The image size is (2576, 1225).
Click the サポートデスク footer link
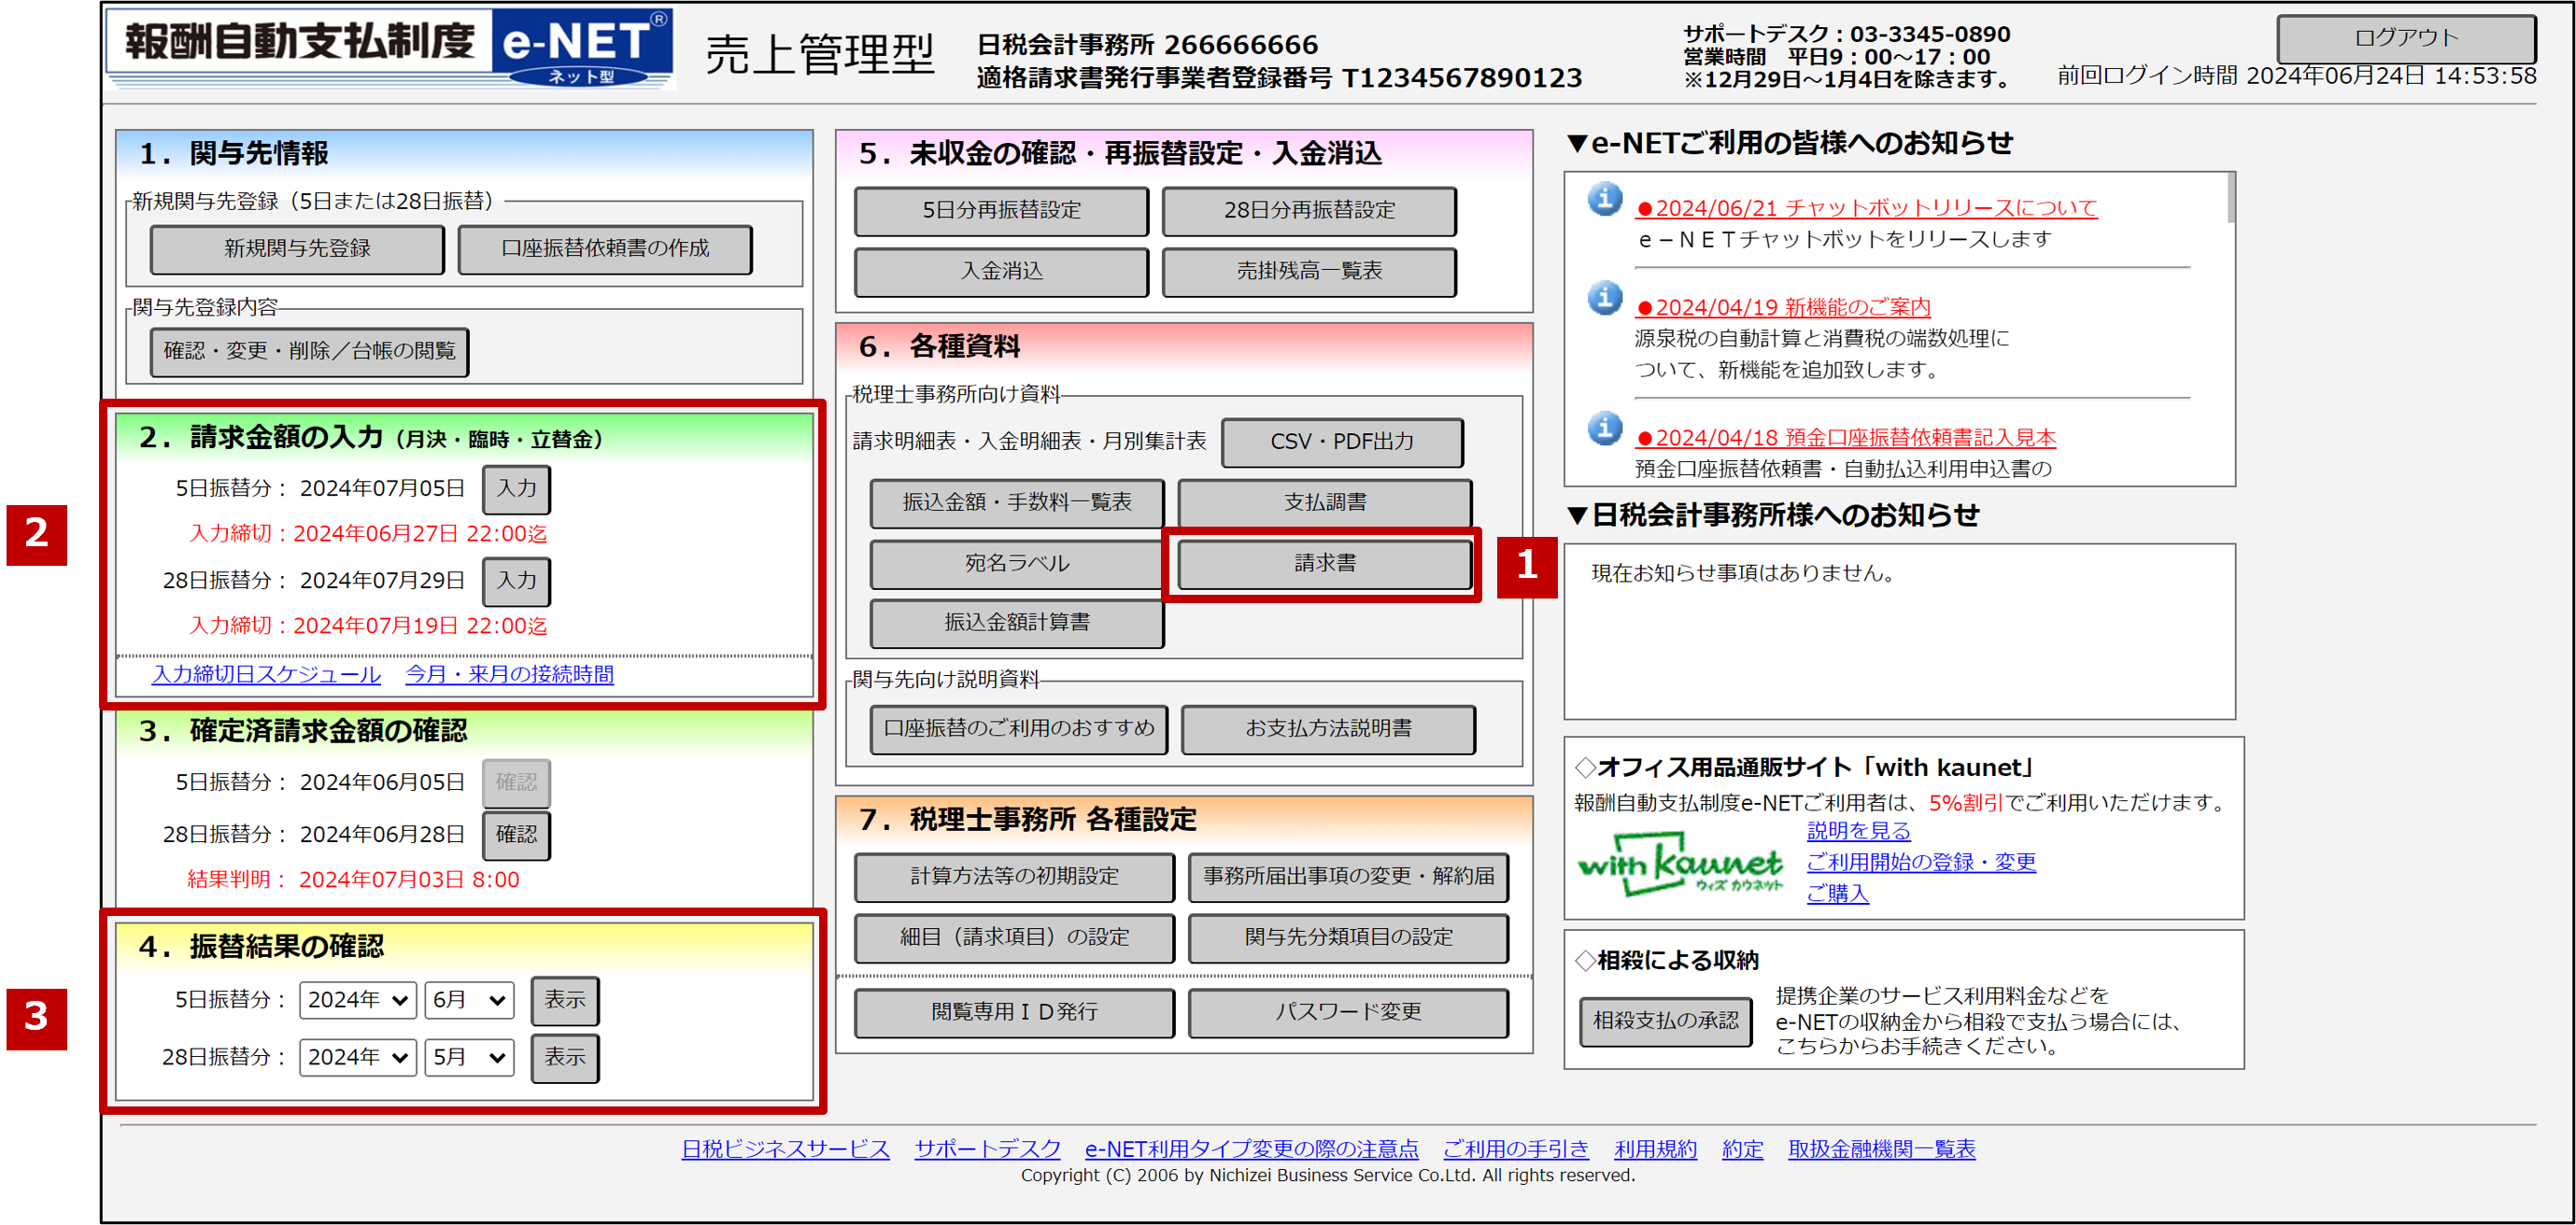tap(987, 1149)
